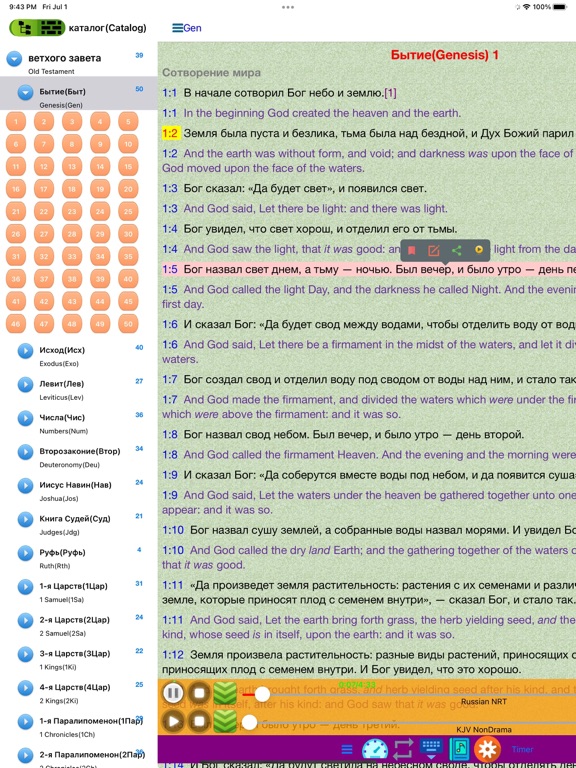Play audio from verse popup icon
This screenshot has height=768, width=576.
(479, 250)
